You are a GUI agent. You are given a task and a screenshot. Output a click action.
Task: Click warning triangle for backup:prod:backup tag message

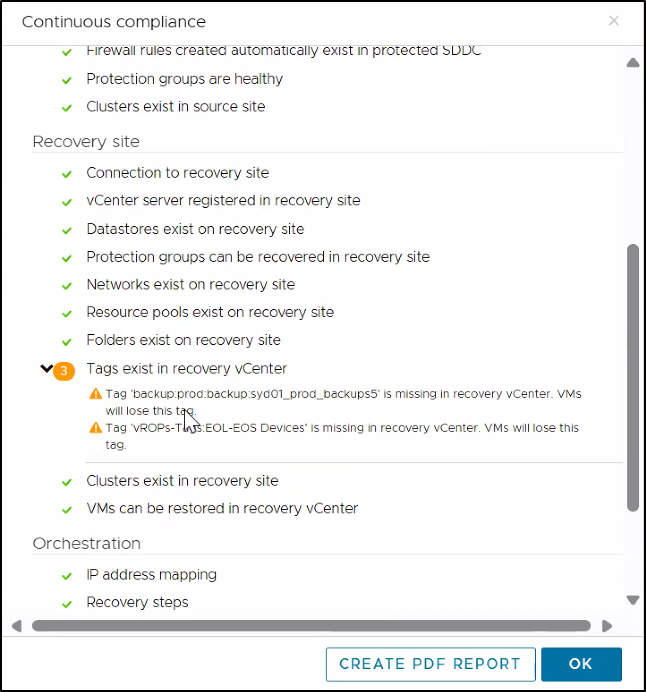tap(96, 394)
